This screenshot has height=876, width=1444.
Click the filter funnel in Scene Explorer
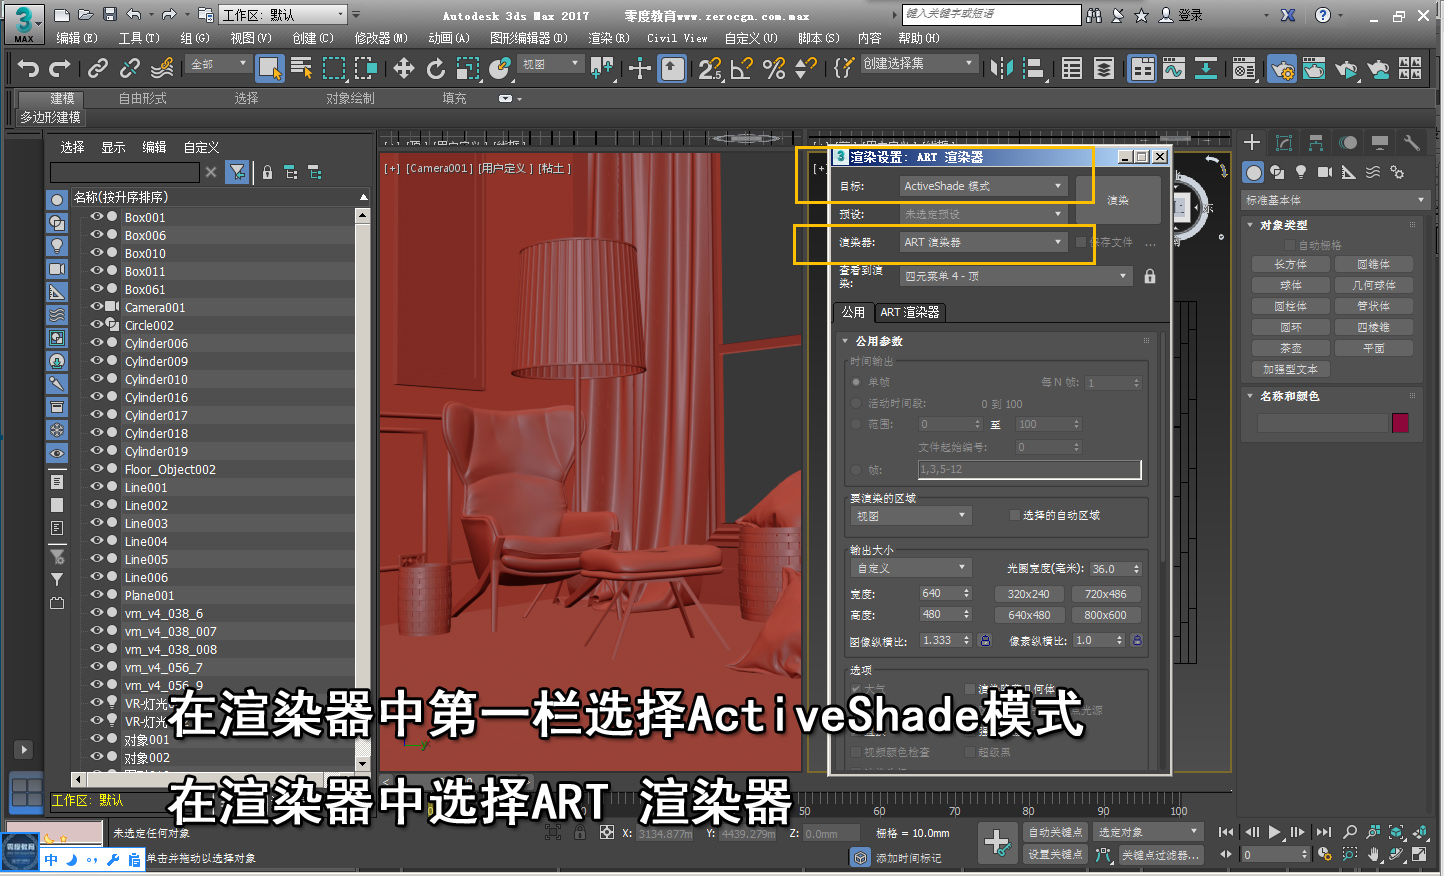[x=237, y=172]
